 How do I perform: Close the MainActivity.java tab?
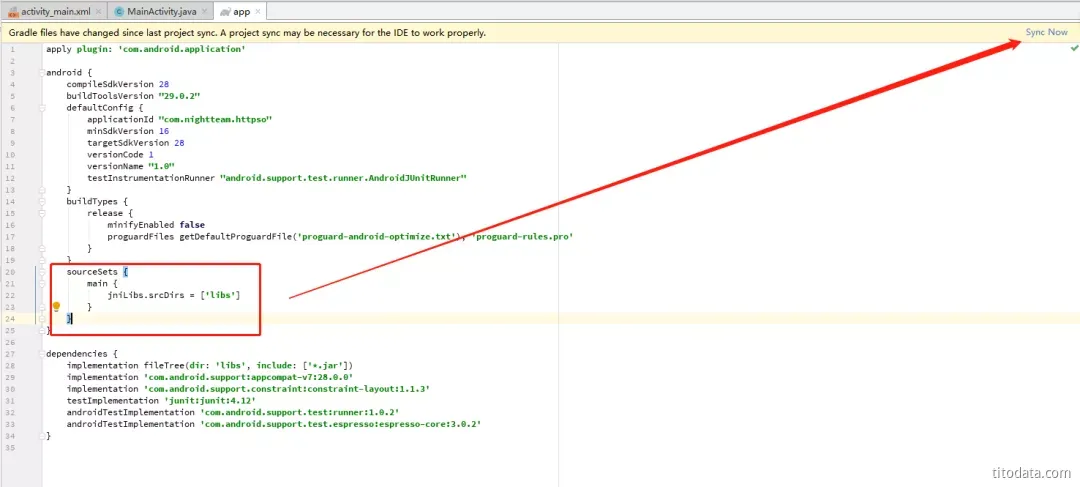203,12
